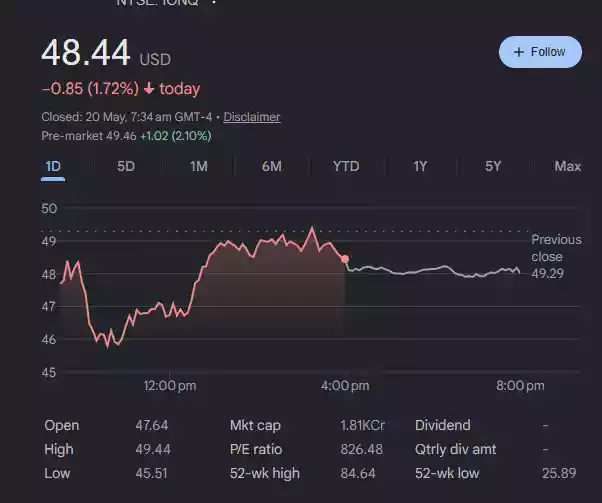This screenshot has height=503, width=602.
Task: Open the Disclaimer link
Action: [252, 117]
